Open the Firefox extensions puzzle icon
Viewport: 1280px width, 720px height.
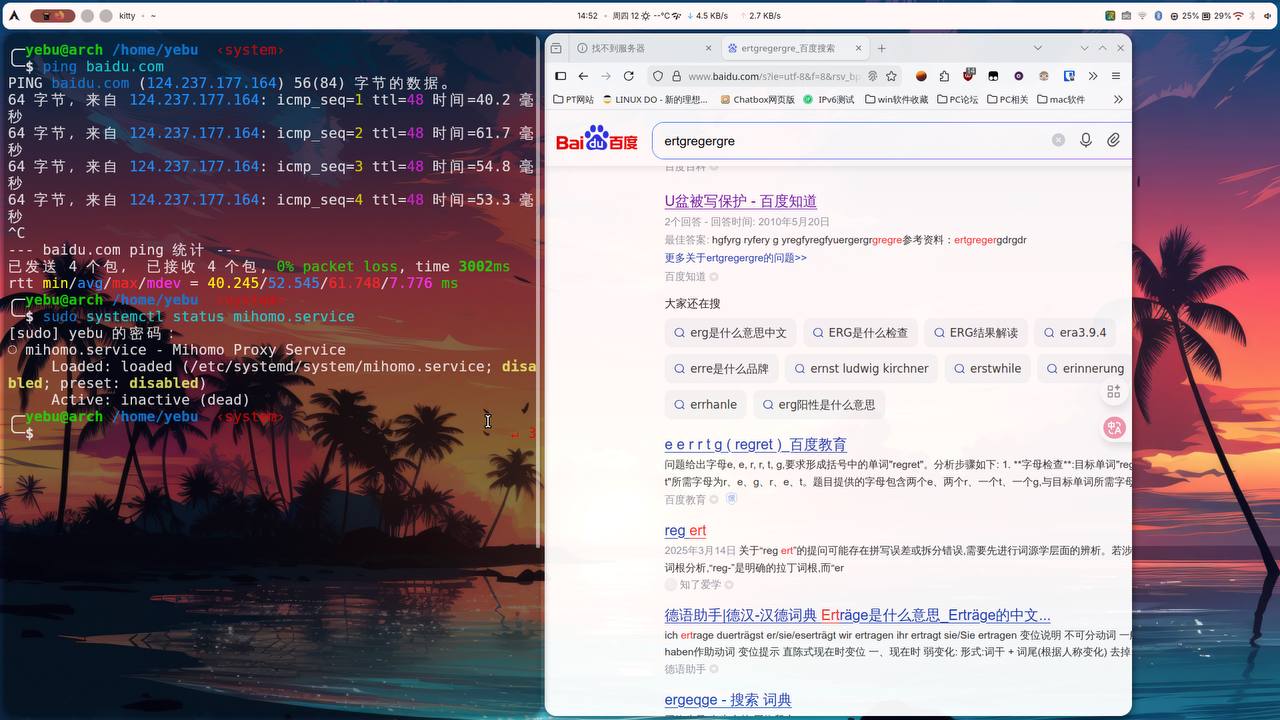[x=944, y=76]
